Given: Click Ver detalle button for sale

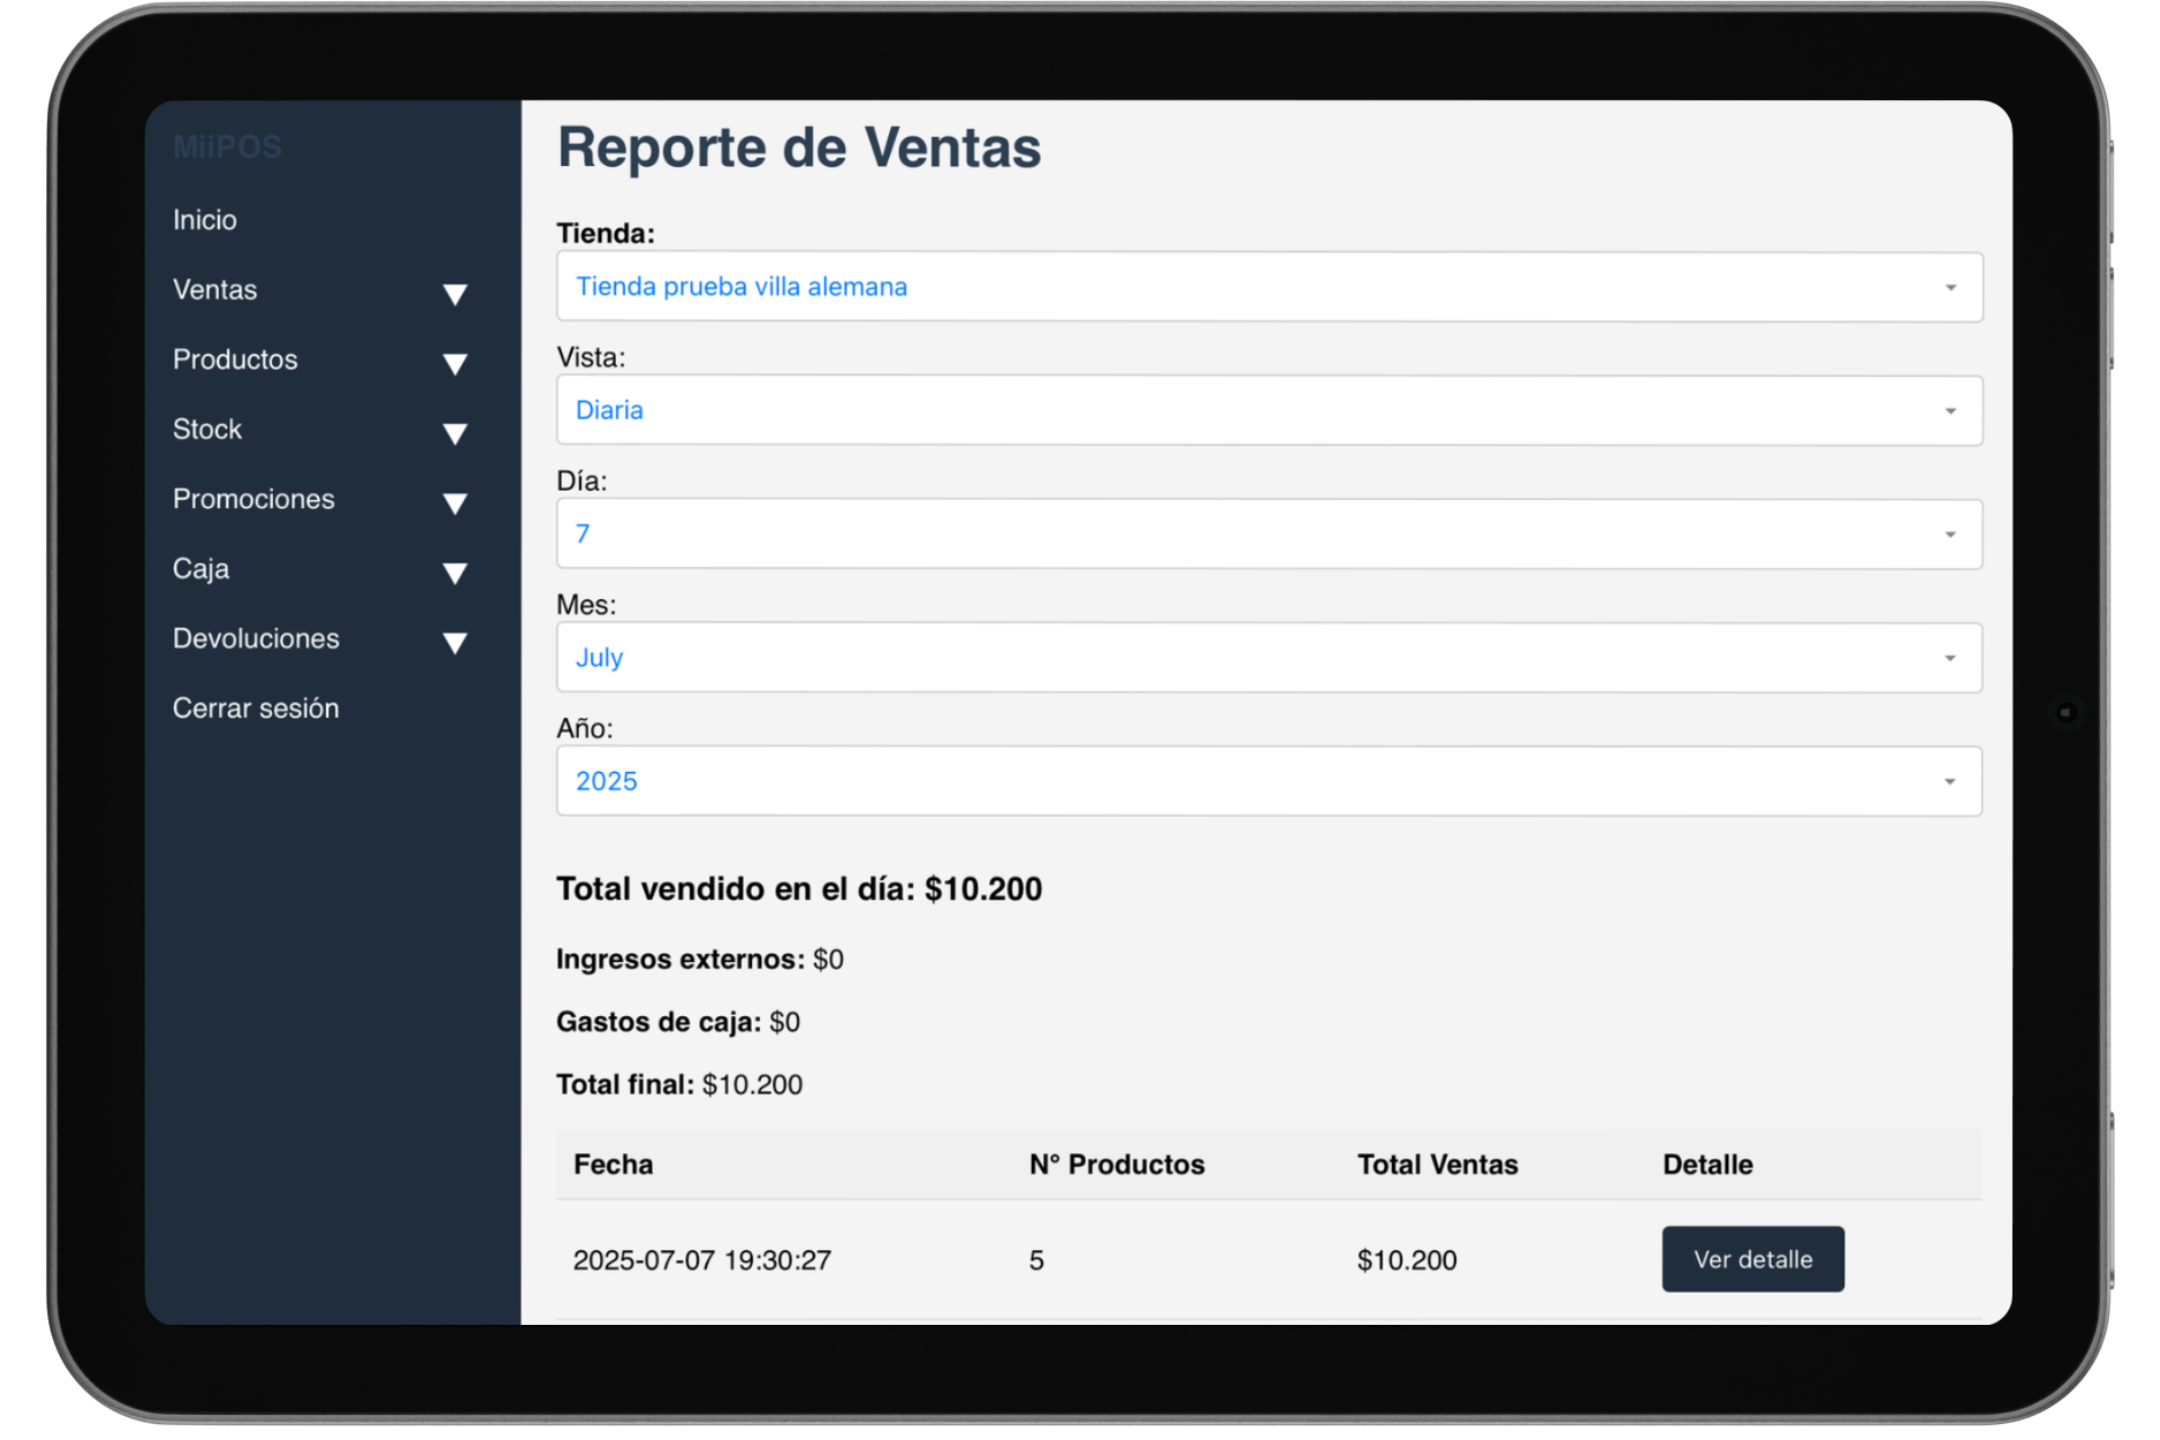Looking at the screenshot, I should pyautogui.click(x=1752, y=1259).
